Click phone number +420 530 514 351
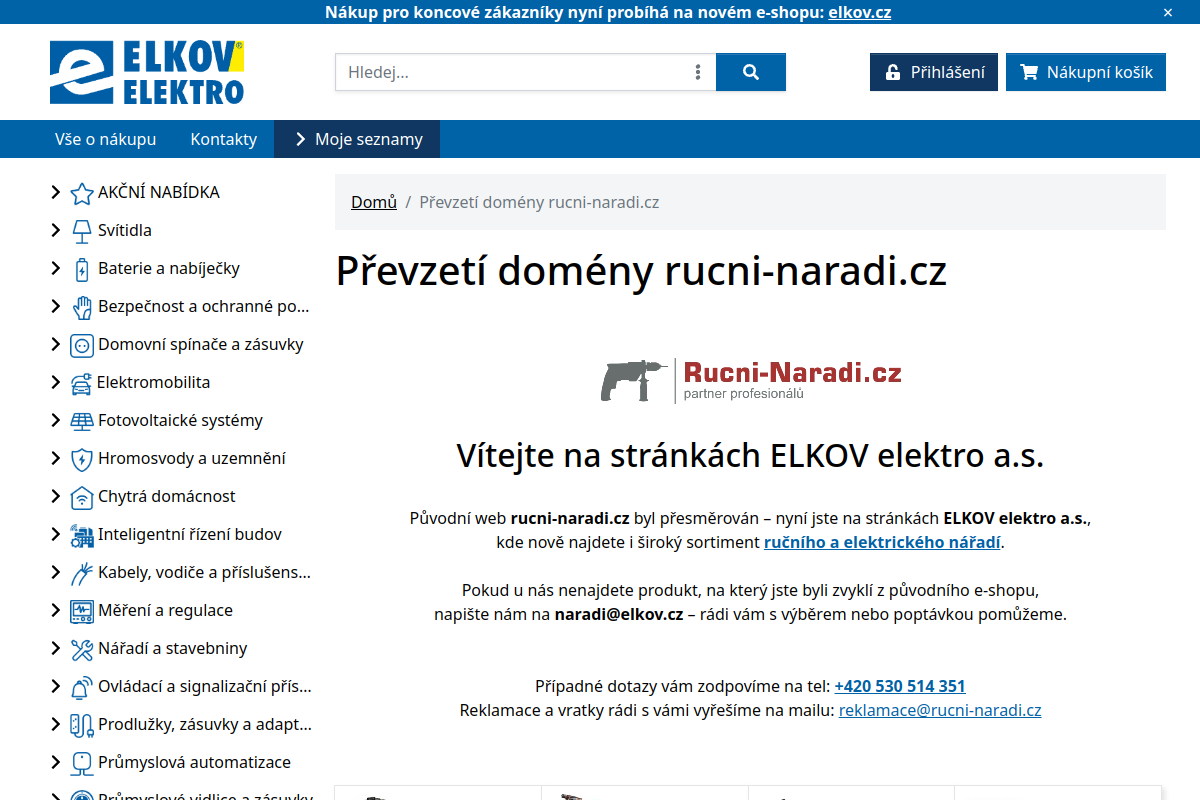Image resolution: width=1200 pixels, height=800 pixels. pos(900,686)
